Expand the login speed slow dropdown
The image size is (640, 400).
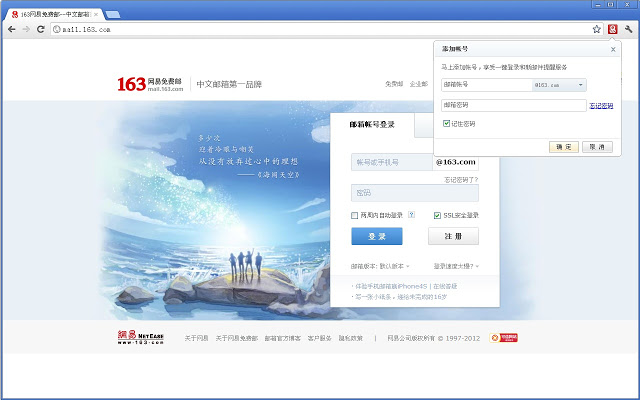(x=456, y=266)
